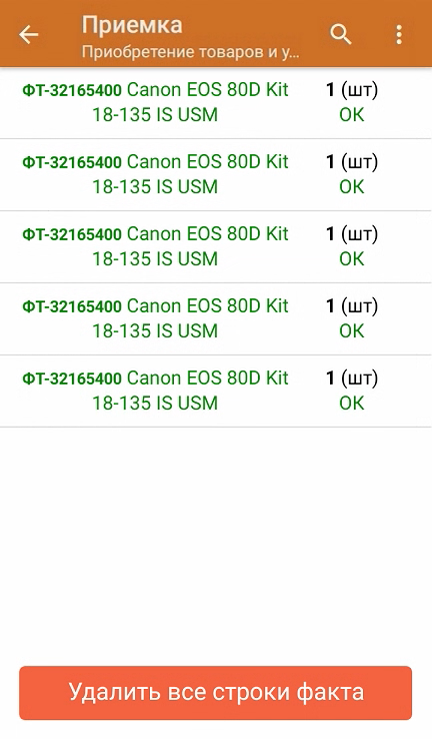Go back using the arrow icon
Screen dimensions: 432x739
point(28,34)
